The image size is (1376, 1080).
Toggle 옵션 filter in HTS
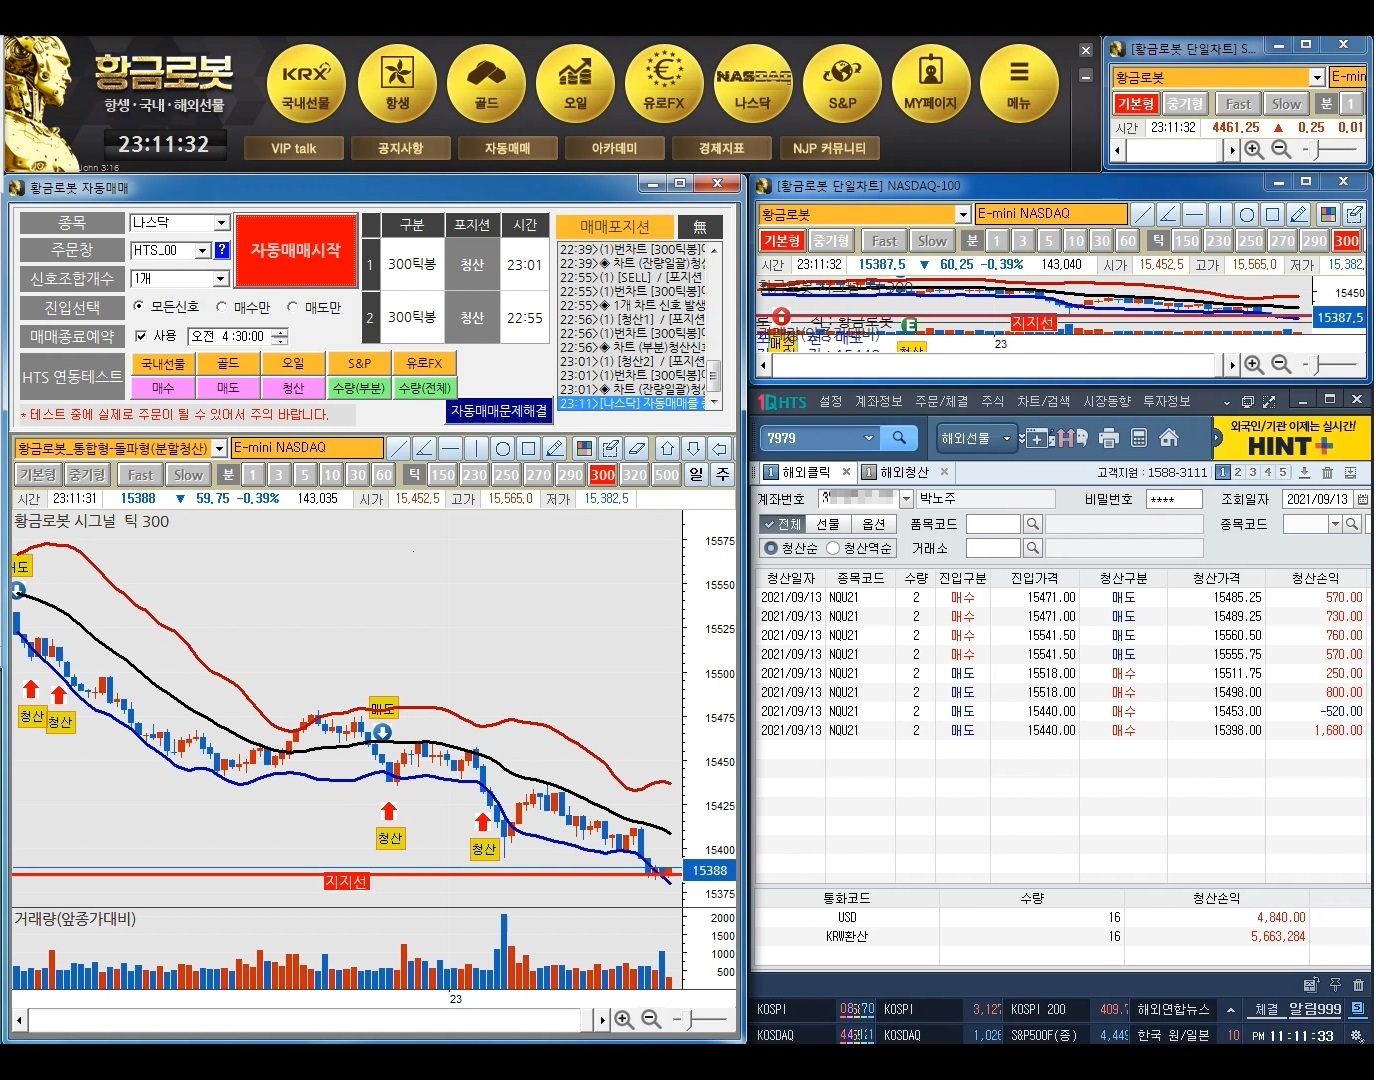point(874,524)
